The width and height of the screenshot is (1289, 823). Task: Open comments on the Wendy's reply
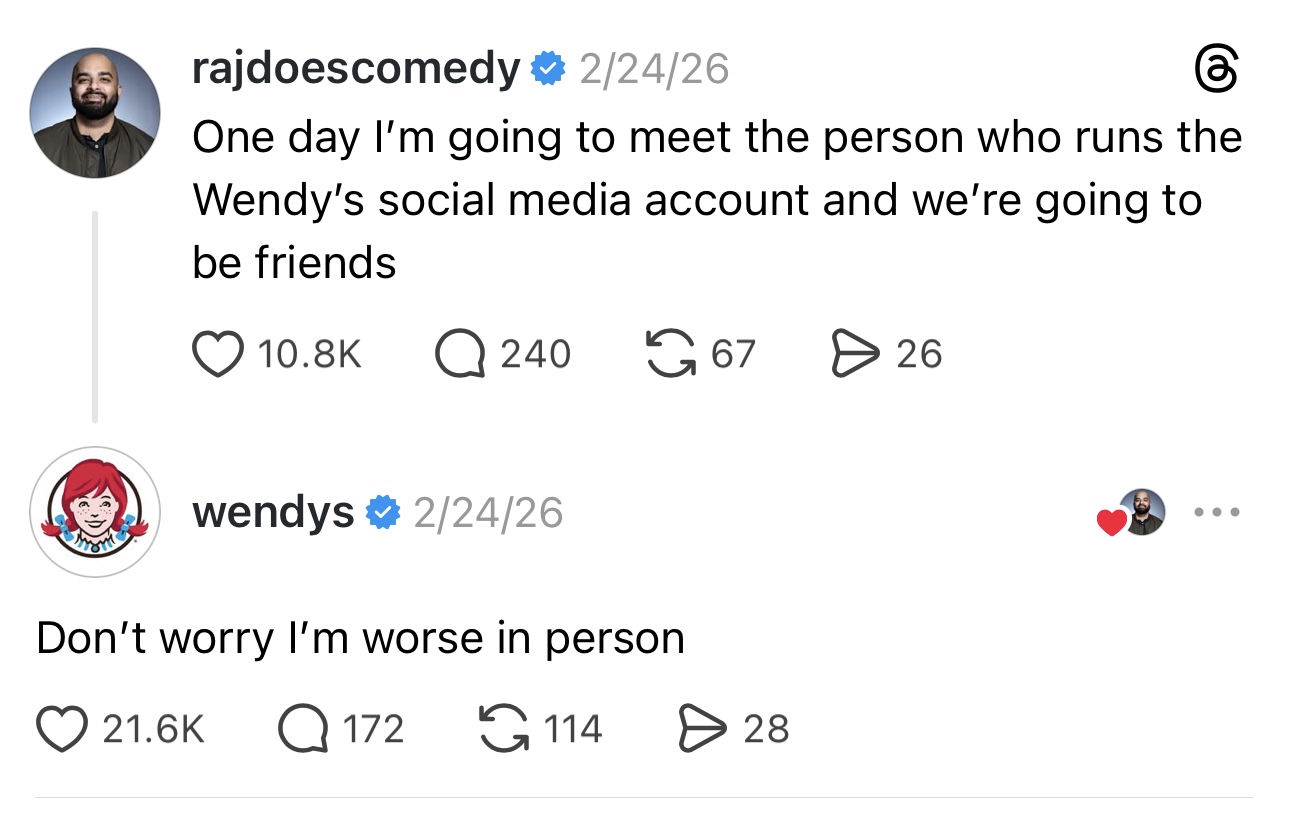pos(303,729)
